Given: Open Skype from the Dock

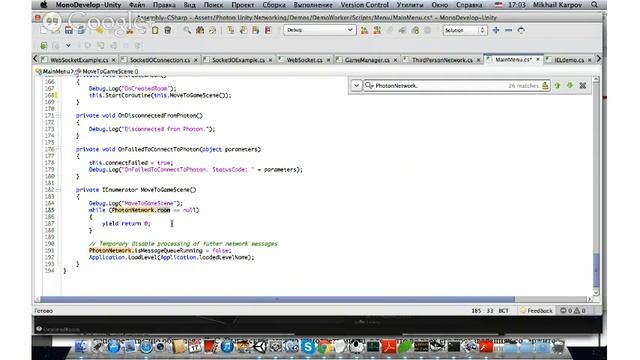Looking at the screenshot, I should 308,347.
